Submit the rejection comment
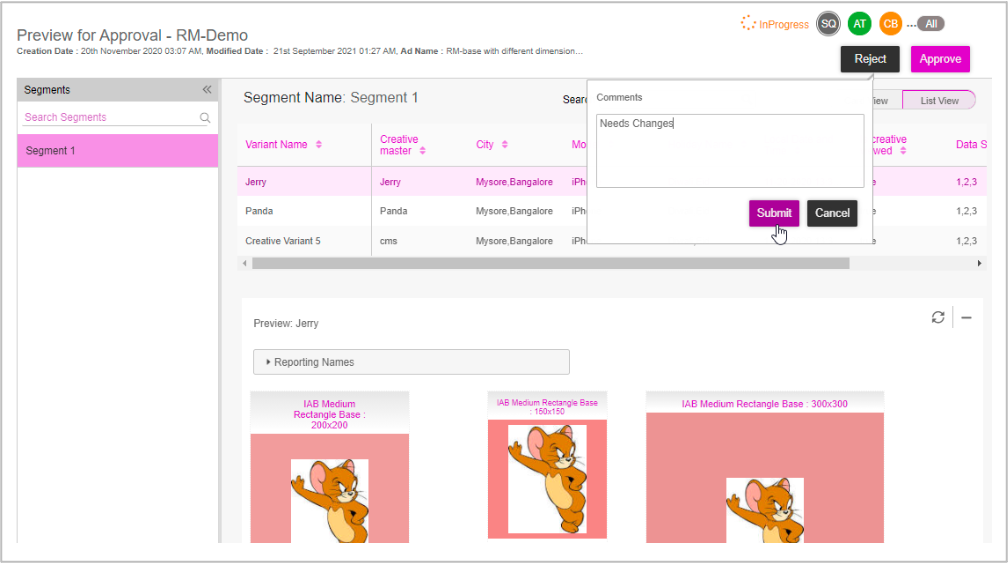The image size is (1008, 564). (x=774, y=213)
